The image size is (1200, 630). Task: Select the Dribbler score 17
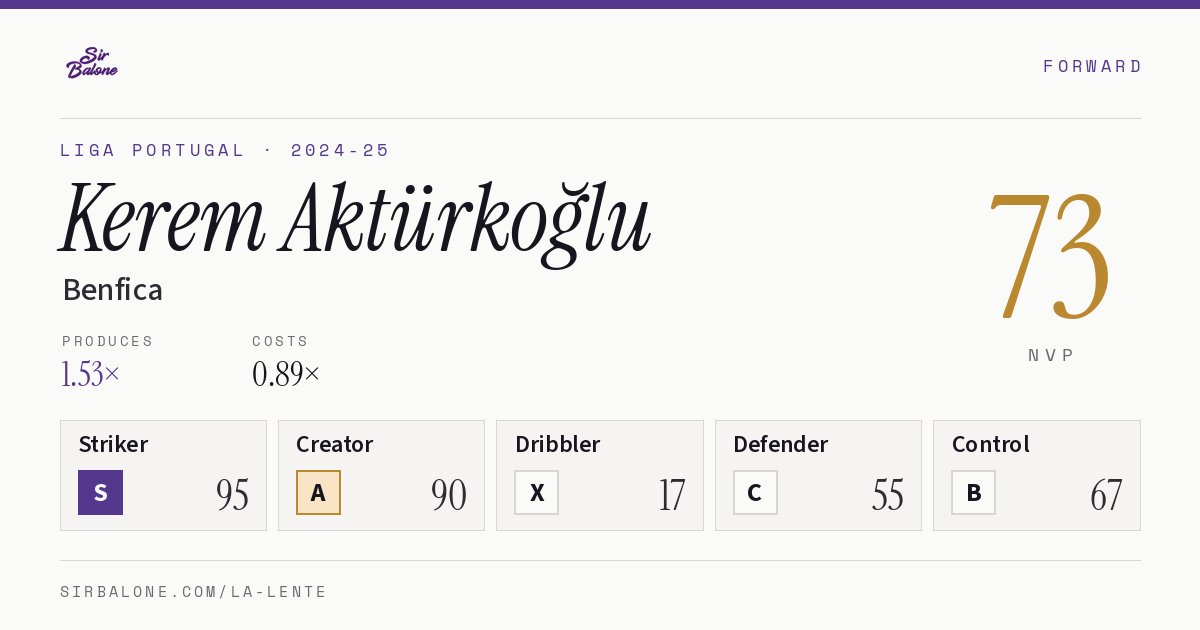pyautogui.click(x=672, y=495)
